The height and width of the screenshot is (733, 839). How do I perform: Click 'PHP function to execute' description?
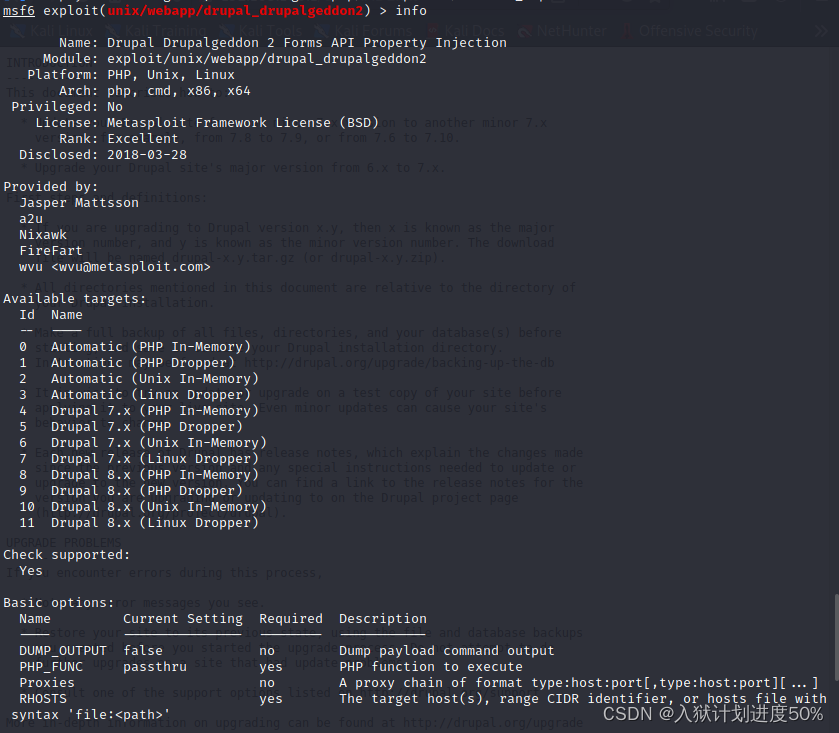(430, 667)
